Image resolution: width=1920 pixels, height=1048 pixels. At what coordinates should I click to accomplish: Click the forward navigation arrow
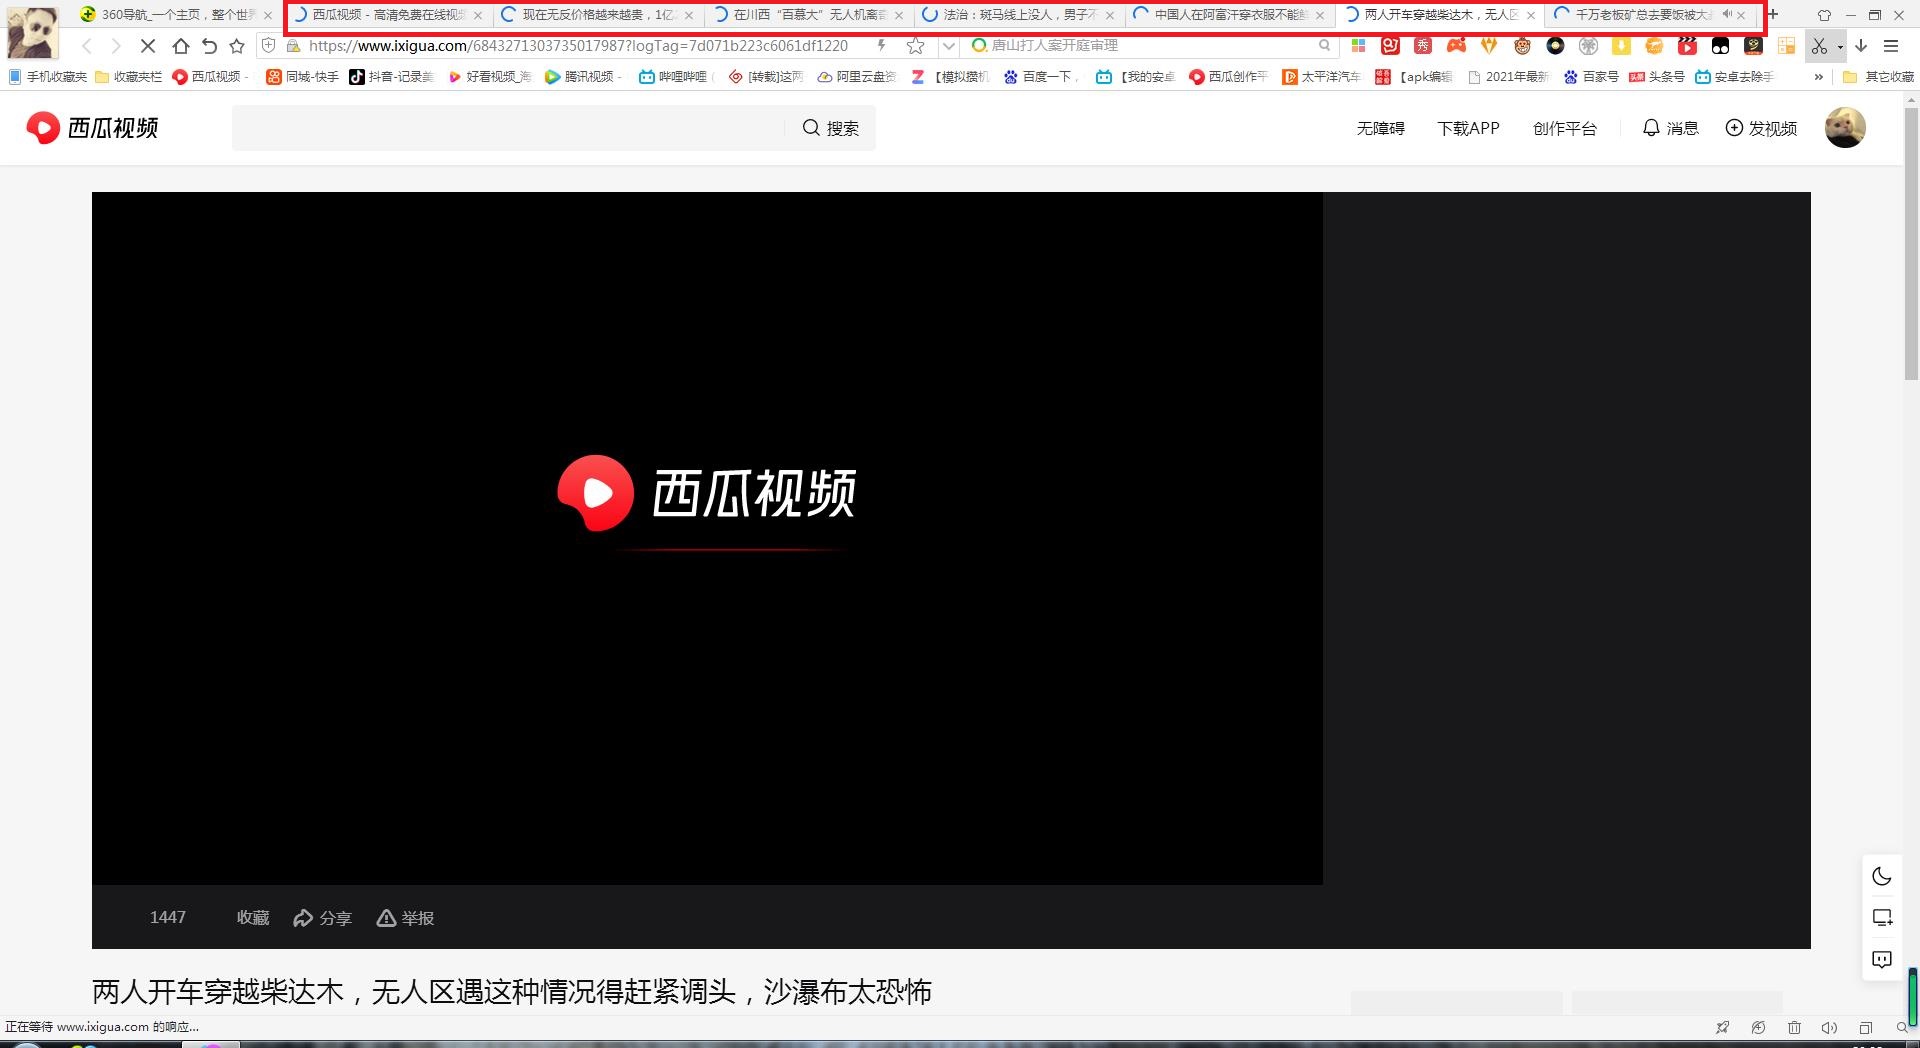click(x=115, y=46)
